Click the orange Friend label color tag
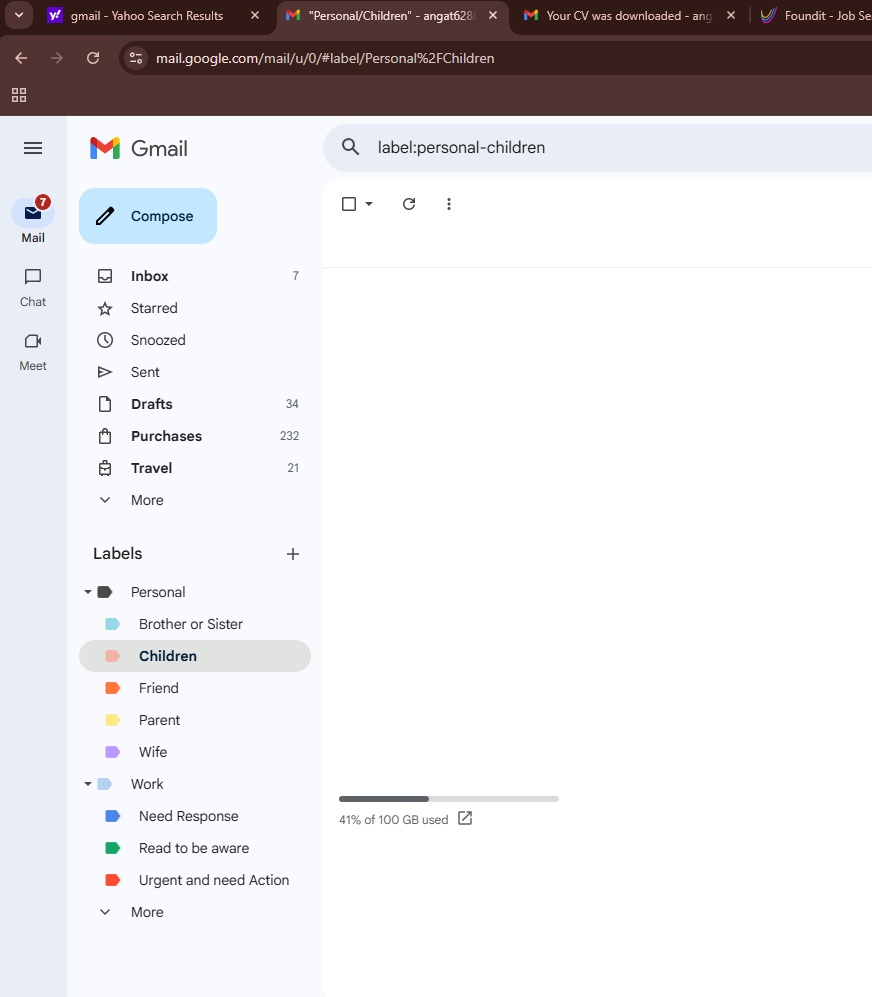This screenshot has height=997, width=872. pos(113,688)
